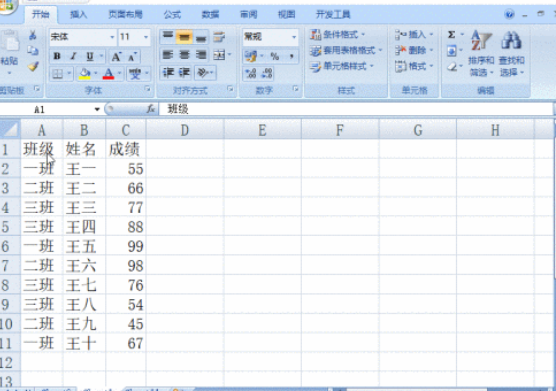The height and width of the screenshot is (391, 556).
Task: Toggle bold formatting (B)
Action: point(57,56)
